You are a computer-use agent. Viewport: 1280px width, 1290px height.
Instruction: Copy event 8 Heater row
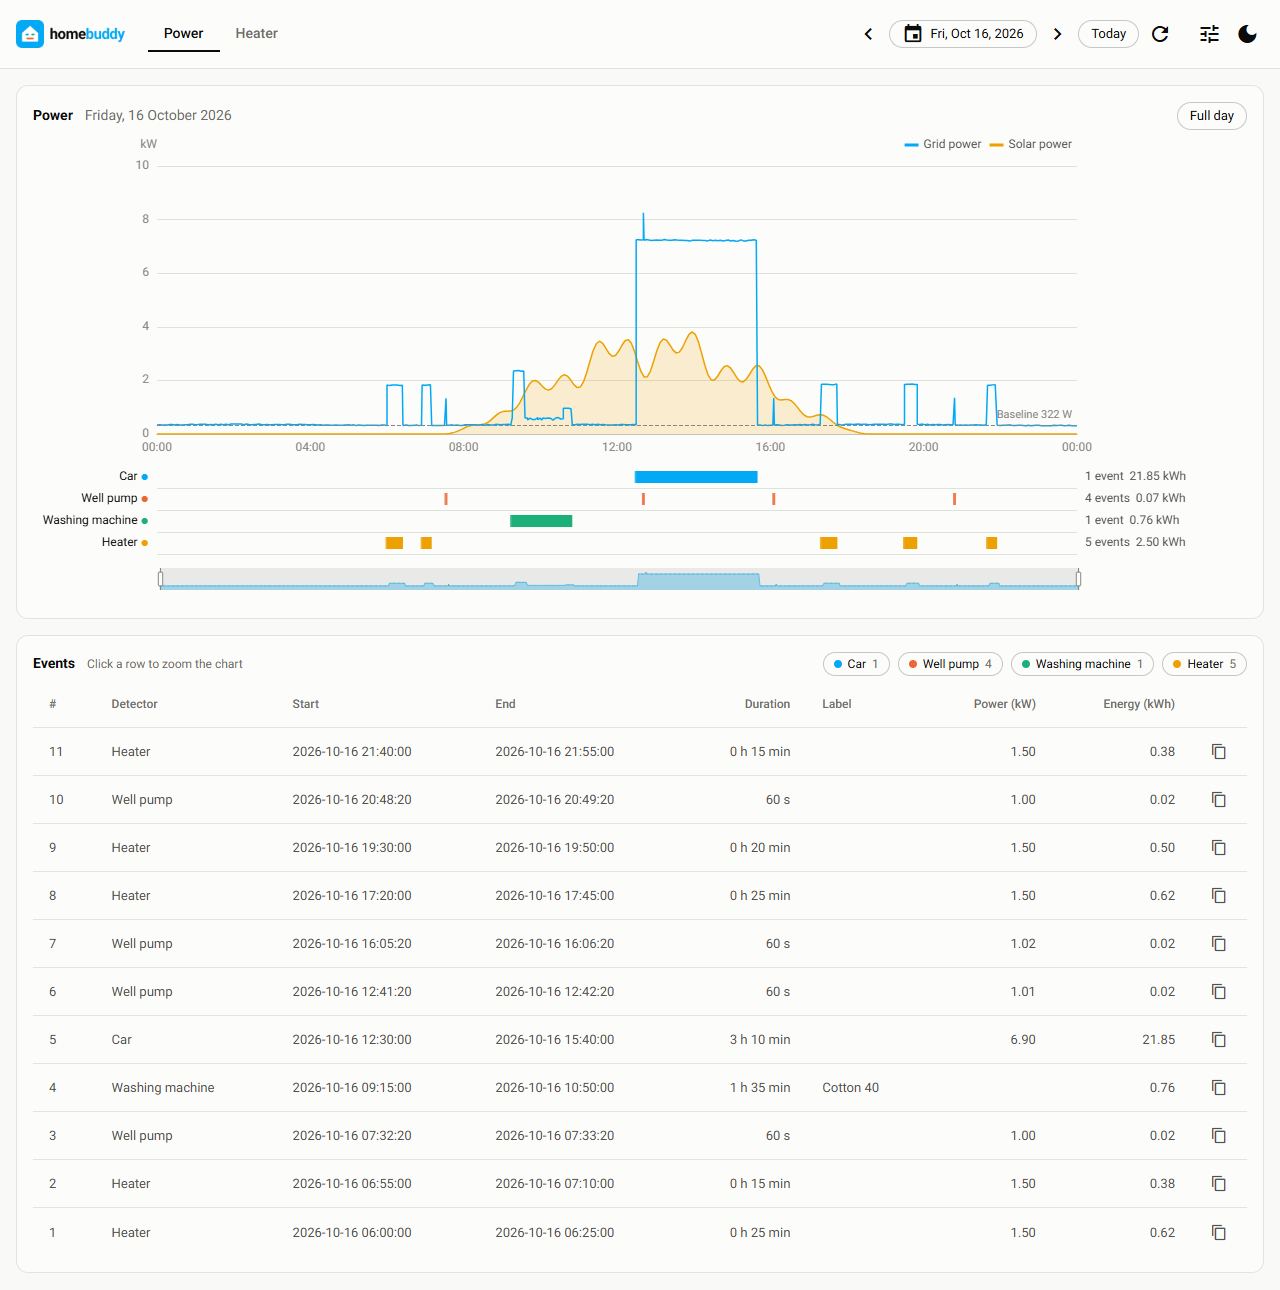tap(1219, 896)
